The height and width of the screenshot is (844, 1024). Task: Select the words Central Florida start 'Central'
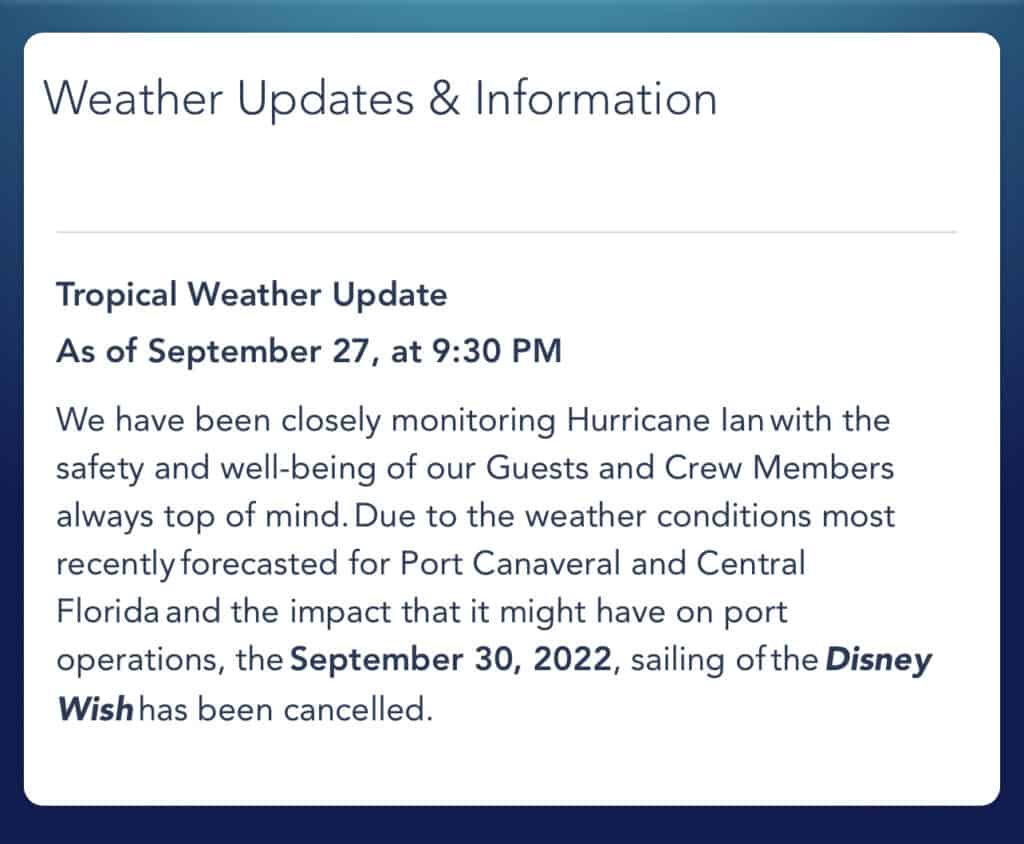tap(750, 563)
